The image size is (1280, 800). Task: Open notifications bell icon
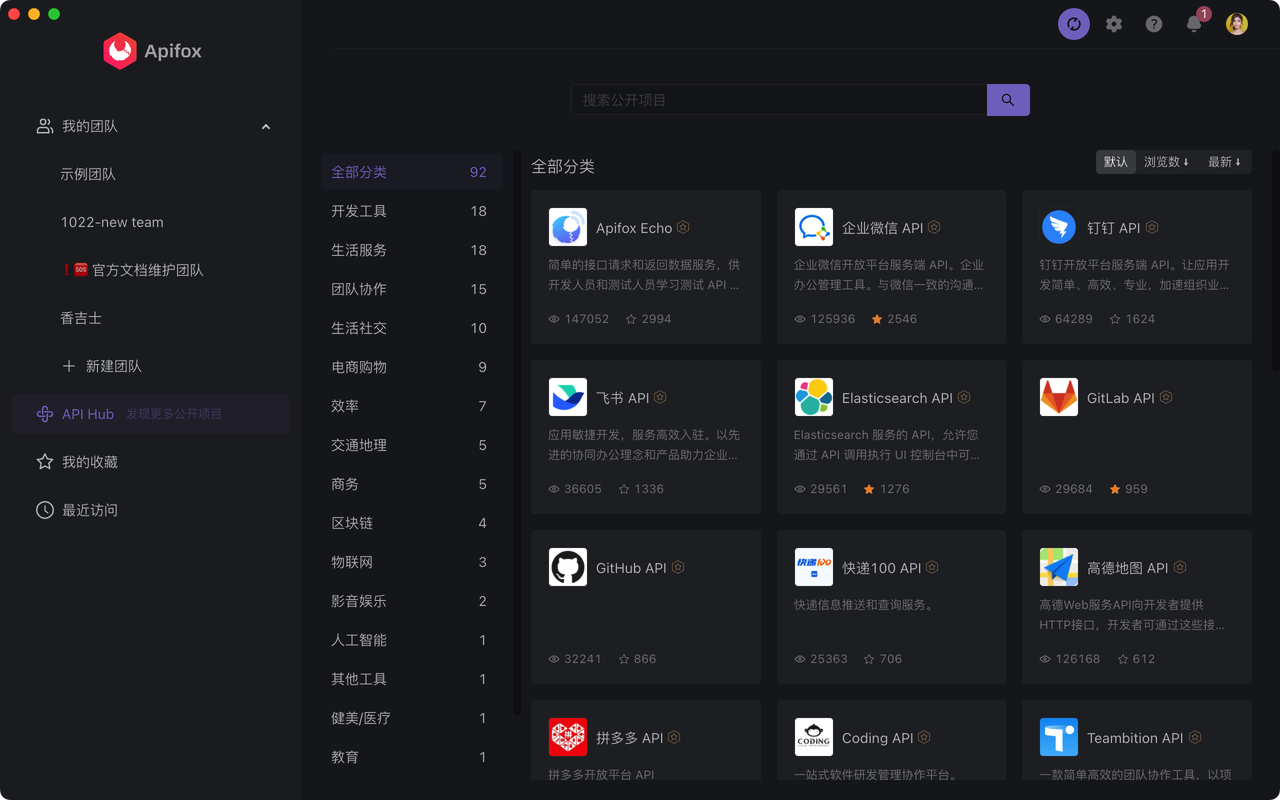pyautogui.click(x=1194, y=24)
